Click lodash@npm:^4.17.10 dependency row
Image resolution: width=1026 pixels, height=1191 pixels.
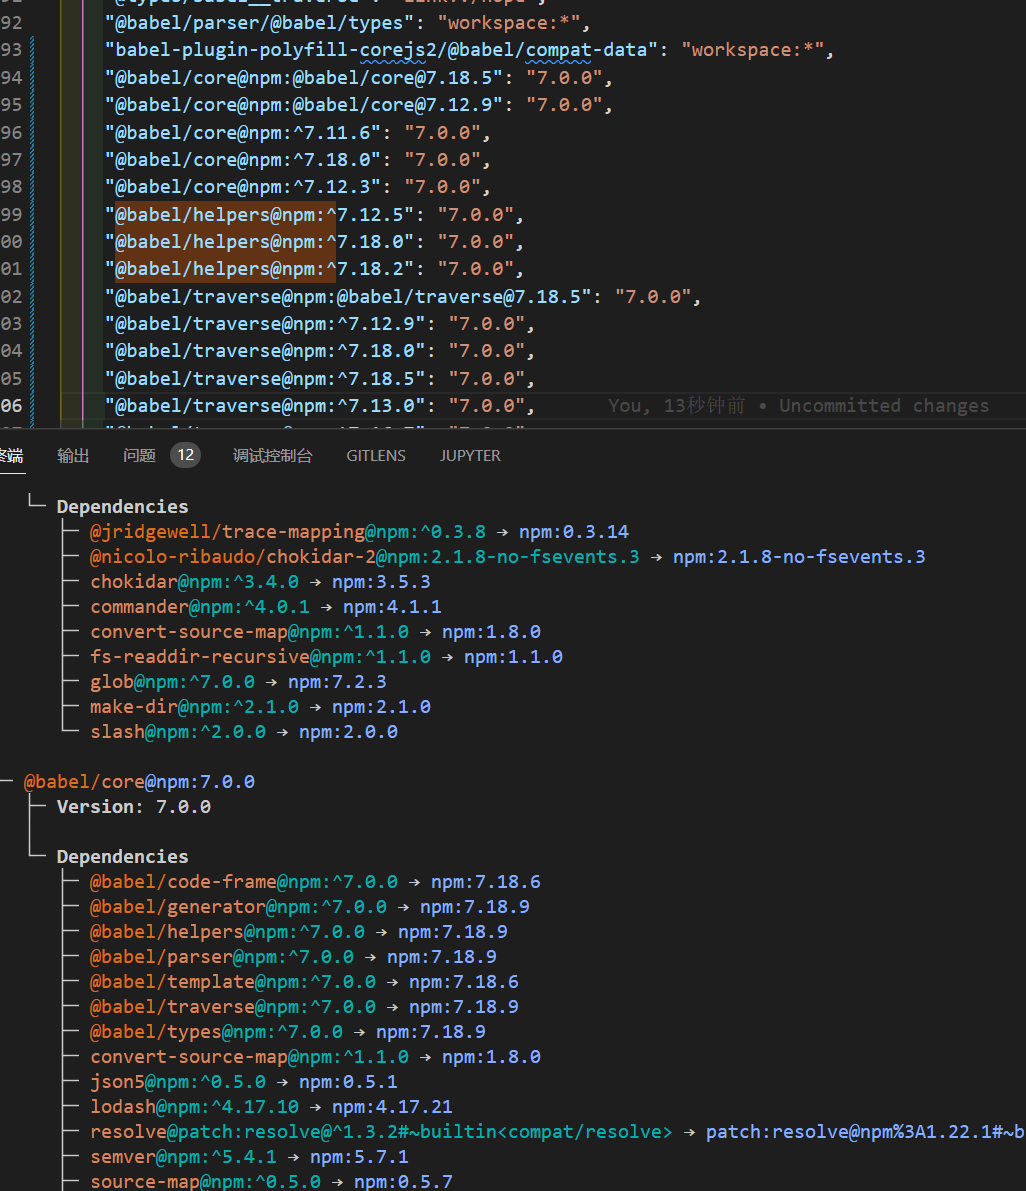click(271, 1107)
